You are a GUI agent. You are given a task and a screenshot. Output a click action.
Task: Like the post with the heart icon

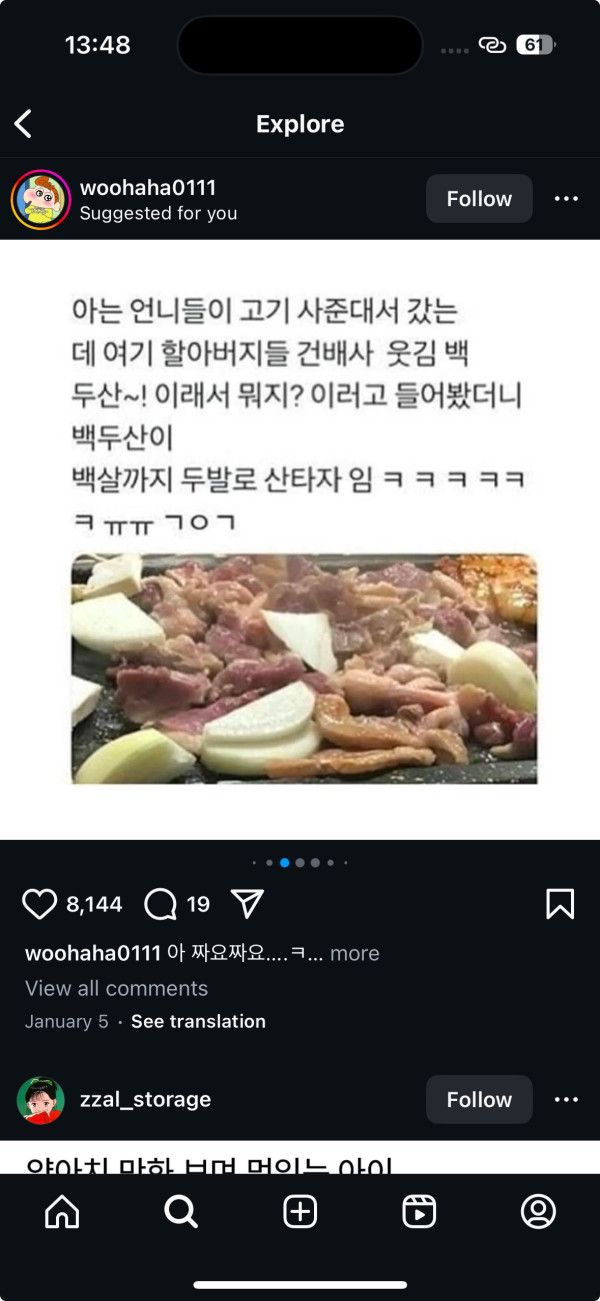pos(40,904)
